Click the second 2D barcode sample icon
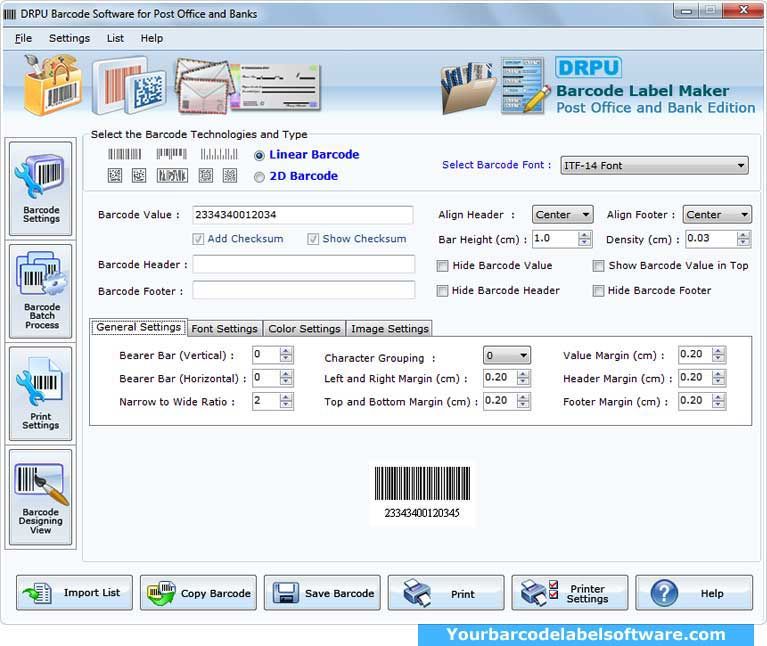Image resolution: width=767 pixels, height=646 pixels. [139, 176]
